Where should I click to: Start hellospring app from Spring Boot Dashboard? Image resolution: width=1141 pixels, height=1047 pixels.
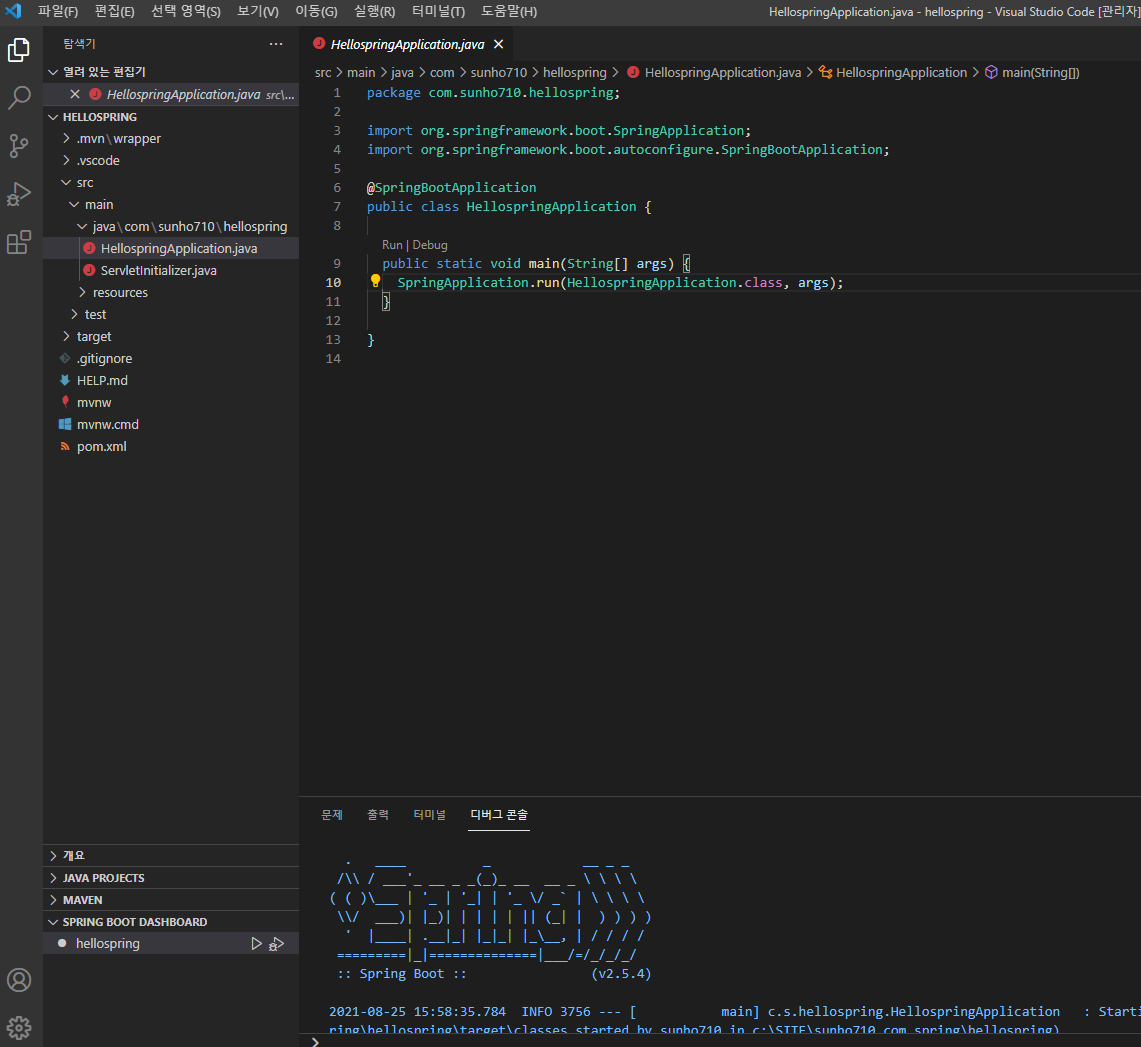pyautogui.click(x=256, y=944)
